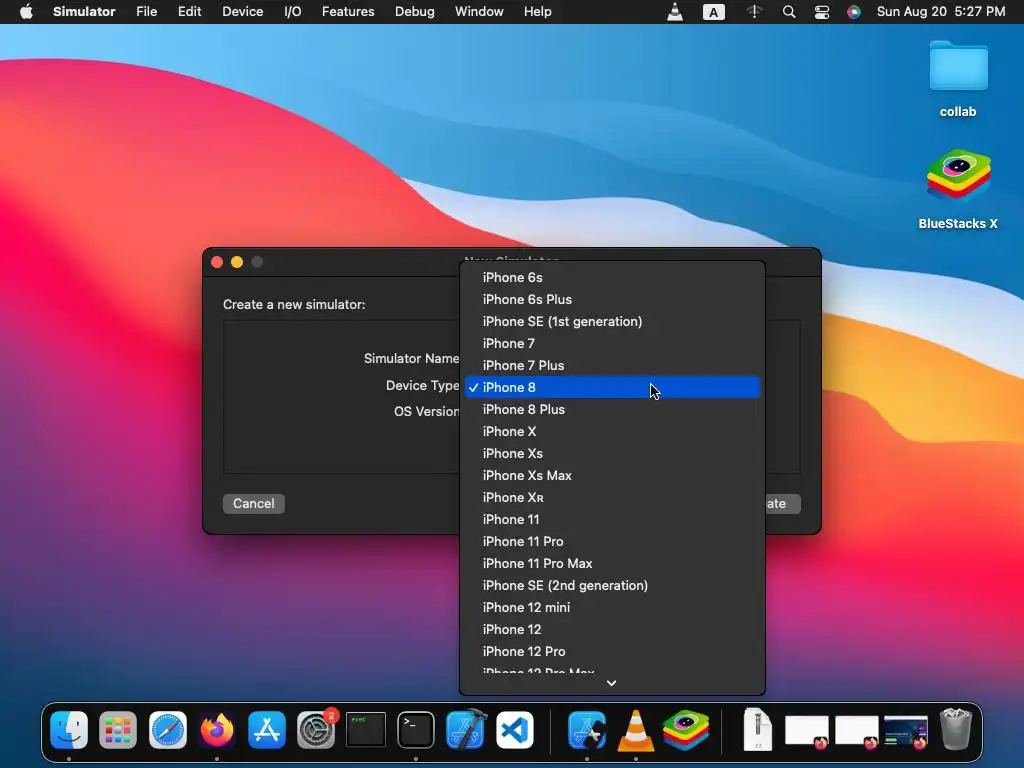1024x768 pixels.
Task: Open the zip archive file in dock
Action: tap(758, 729)
